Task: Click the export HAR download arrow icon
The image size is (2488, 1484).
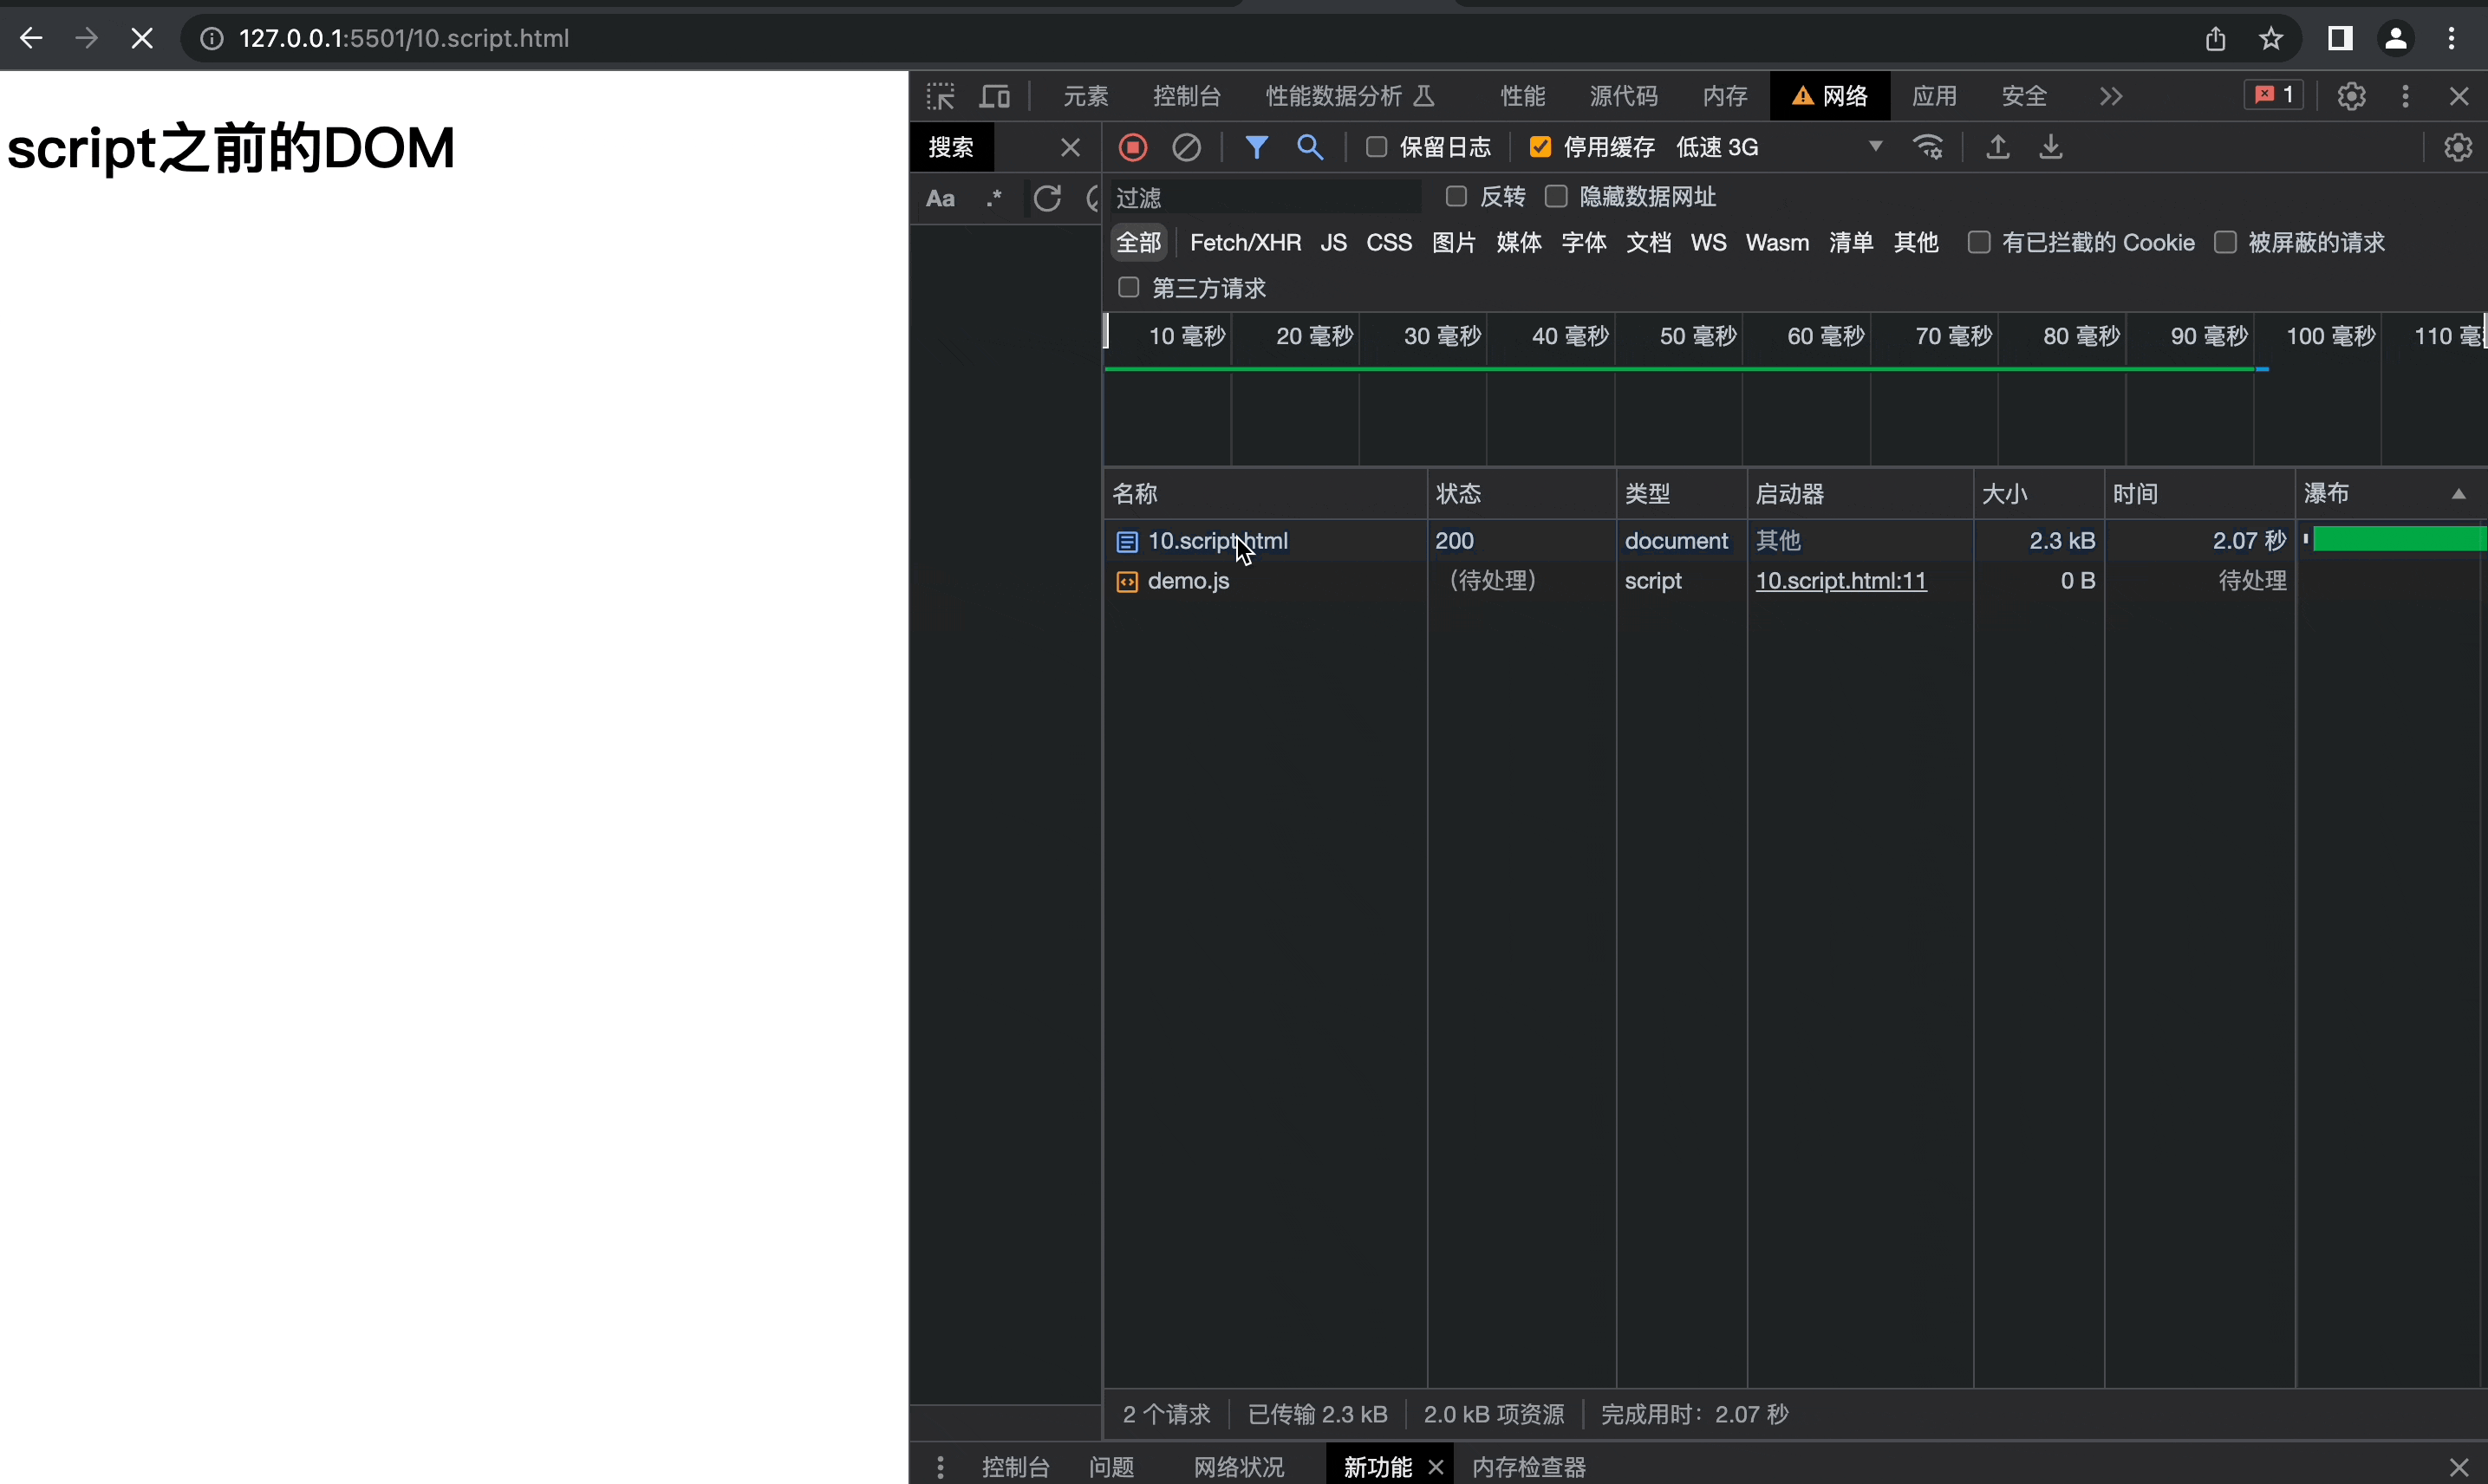Action: click(2050, 148)
